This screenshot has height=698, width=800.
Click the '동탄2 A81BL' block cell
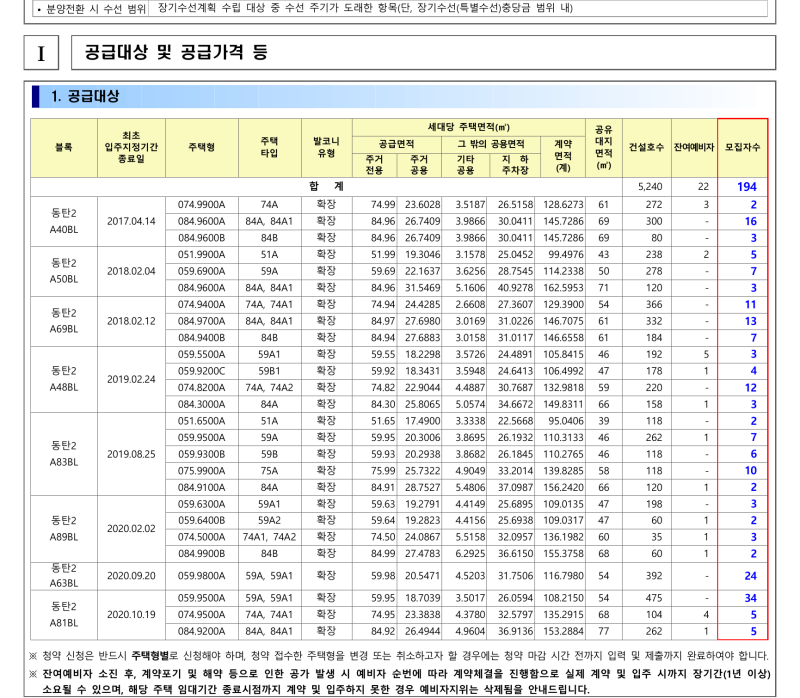64,614
